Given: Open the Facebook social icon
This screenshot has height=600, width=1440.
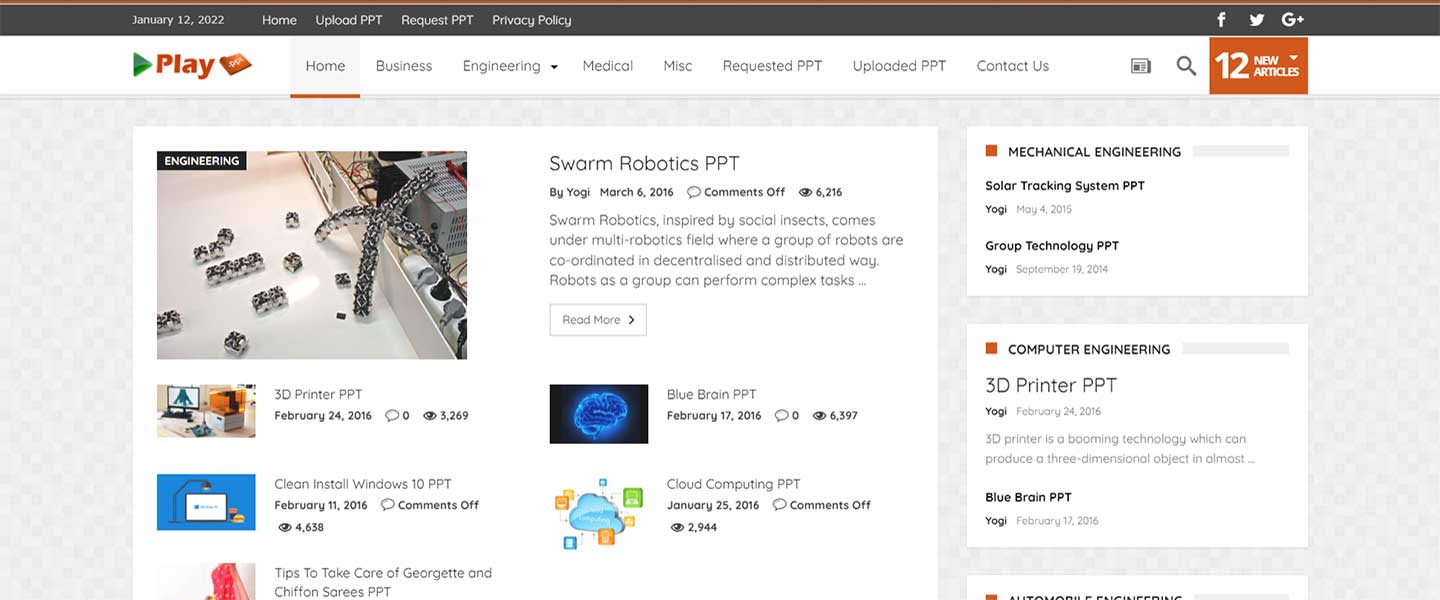Looking at the screenshot, I should (x=1221, y=20).
